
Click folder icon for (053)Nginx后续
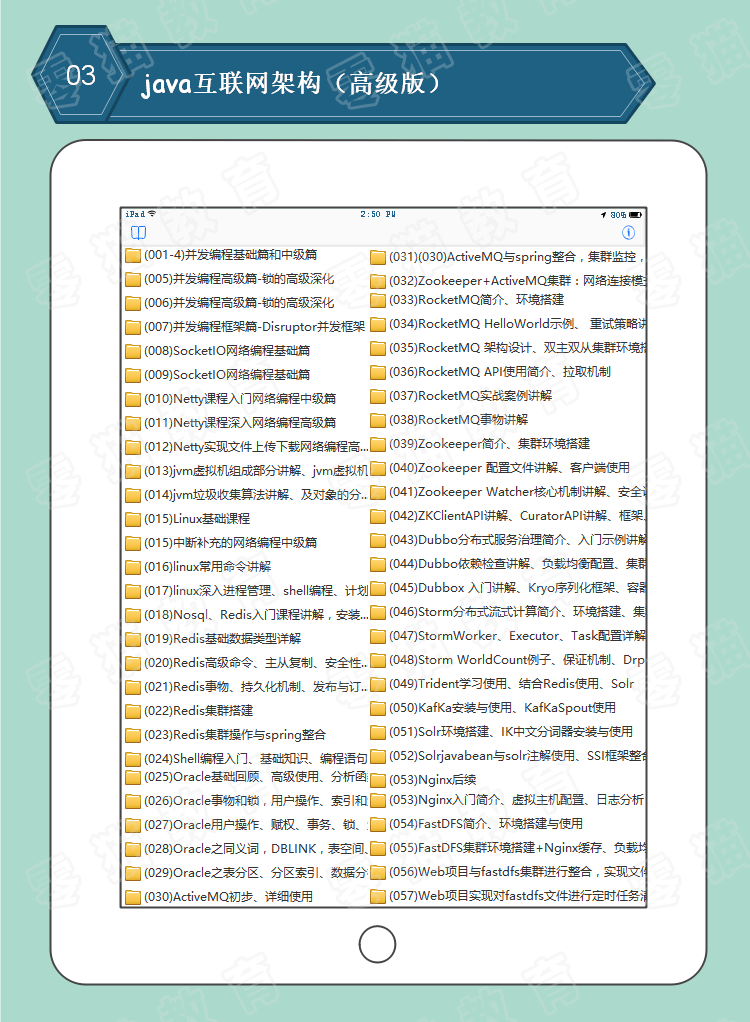pyautogui.click(x=378, y=780)
